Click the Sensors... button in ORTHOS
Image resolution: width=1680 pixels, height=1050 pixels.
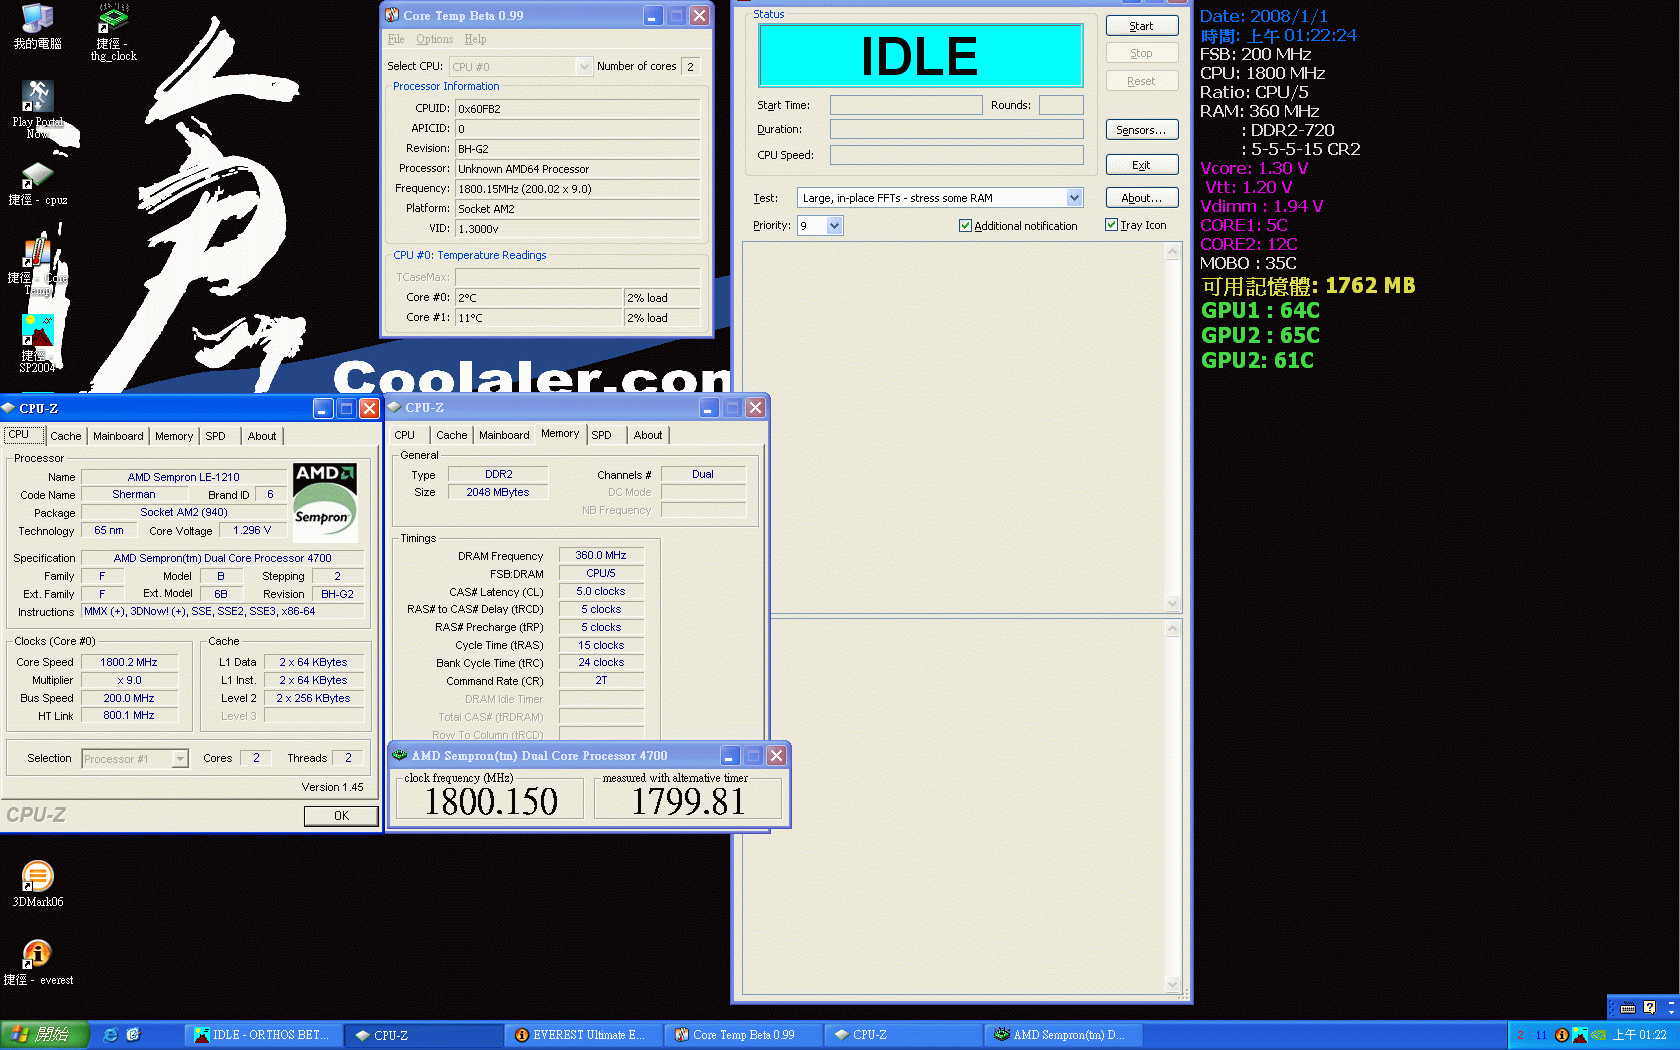(x=1141, y=130)
